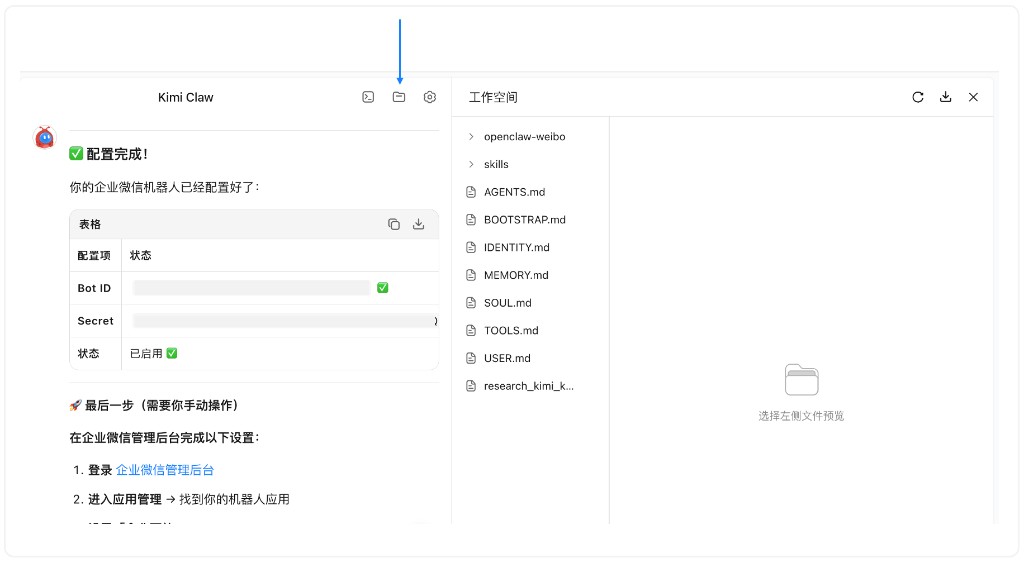Open MEMORY.md file
Image resolution: width=1024 pixels, height=563 pixels.
[516, 275]
